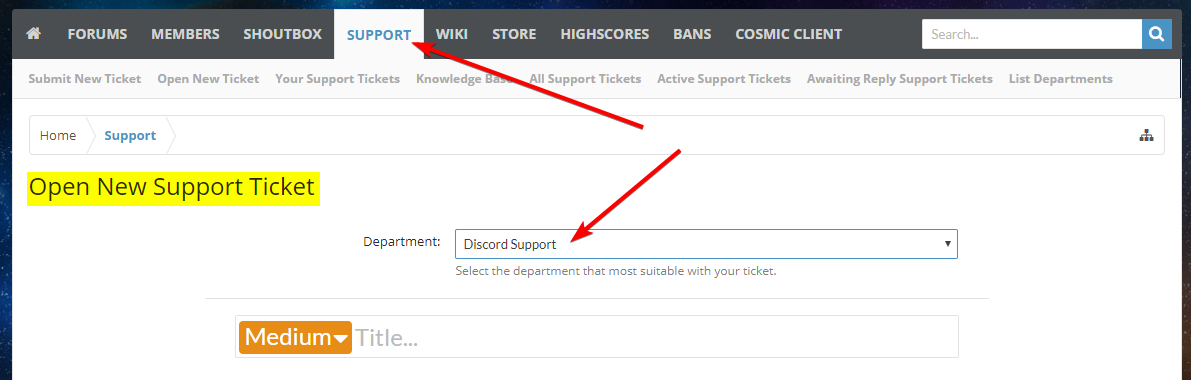Viewport: 1191px width, 380px height.
Task: Click the search magnifier button
Action: click(1156, 34)
